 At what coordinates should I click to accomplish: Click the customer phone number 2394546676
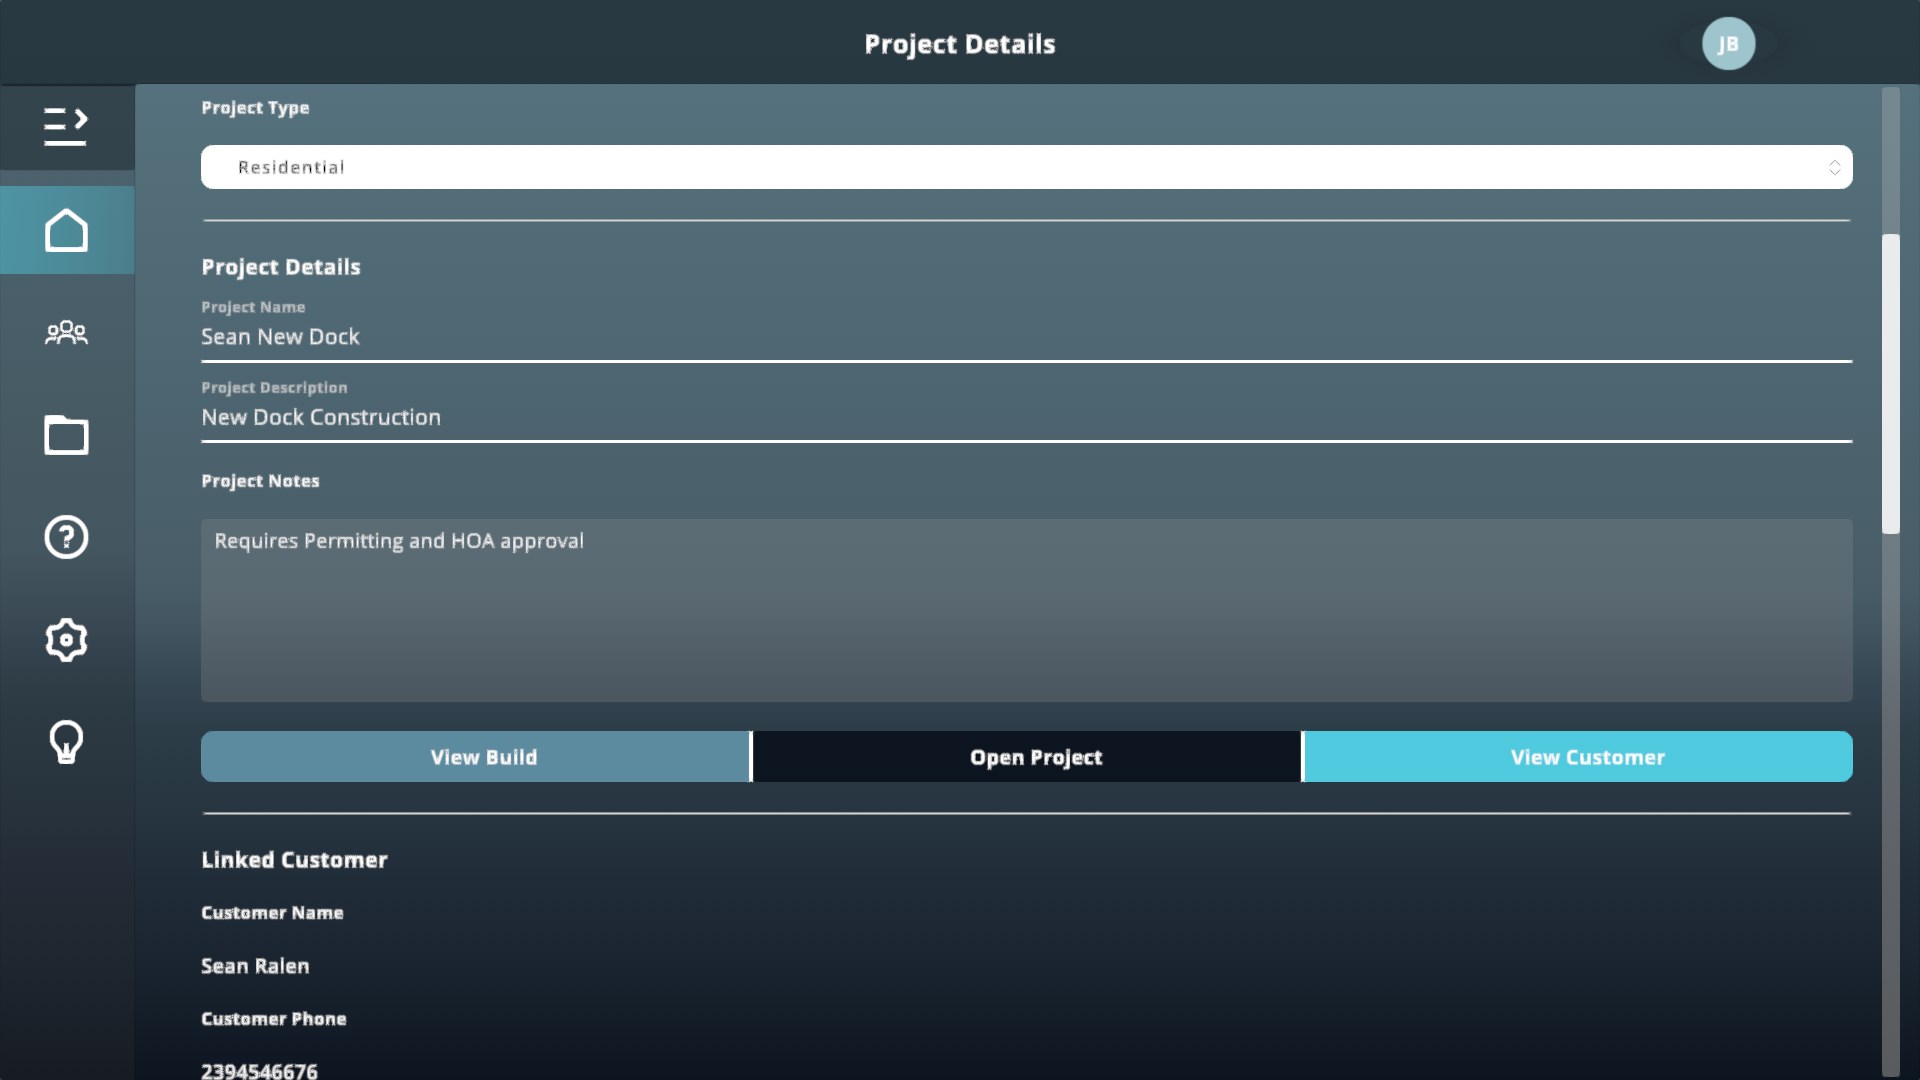click(259, 1070)
